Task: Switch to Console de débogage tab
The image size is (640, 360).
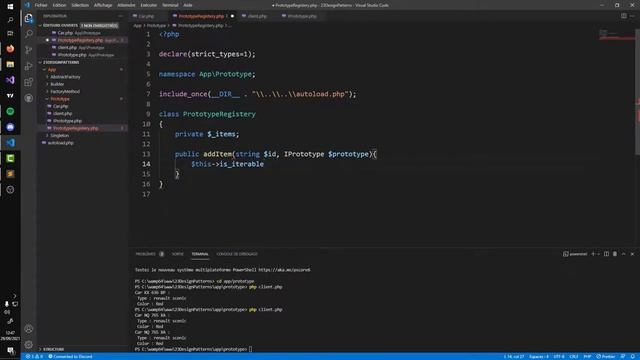Action: coord(237,254)
